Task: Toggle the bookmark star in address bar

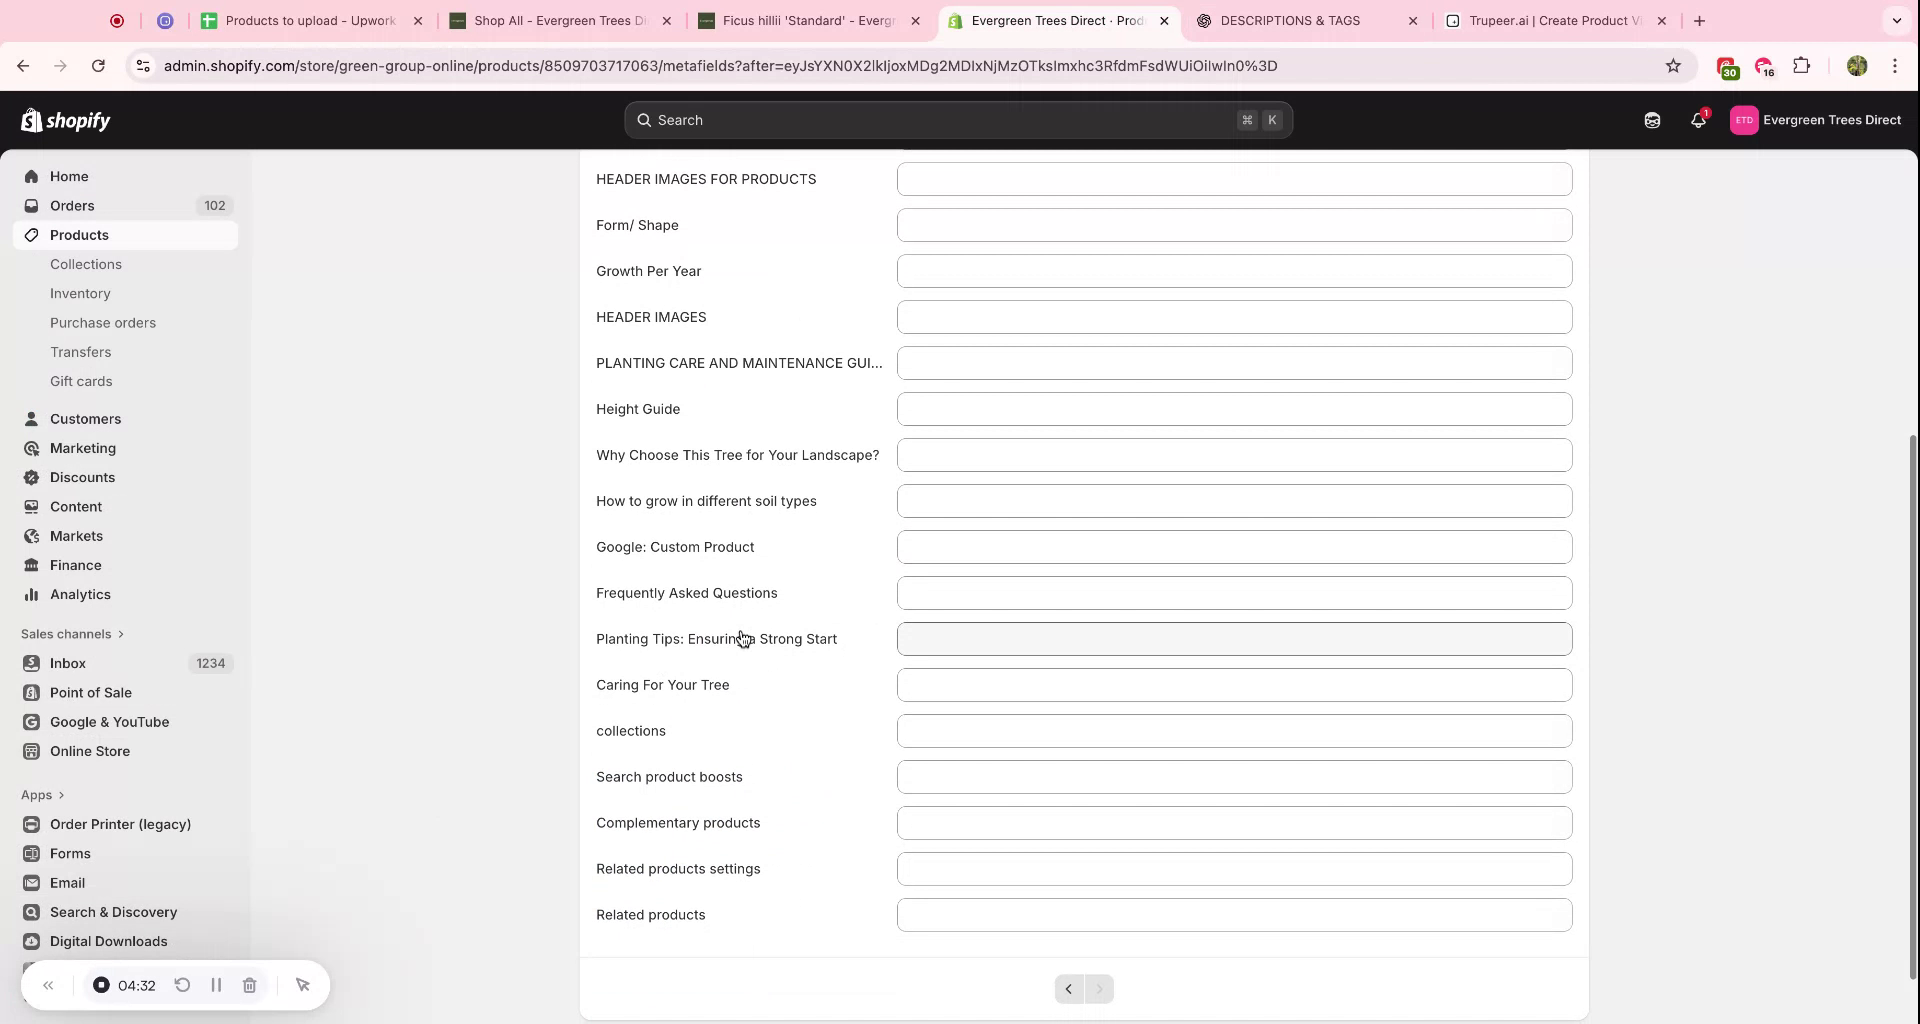Action: [1674, 65]
